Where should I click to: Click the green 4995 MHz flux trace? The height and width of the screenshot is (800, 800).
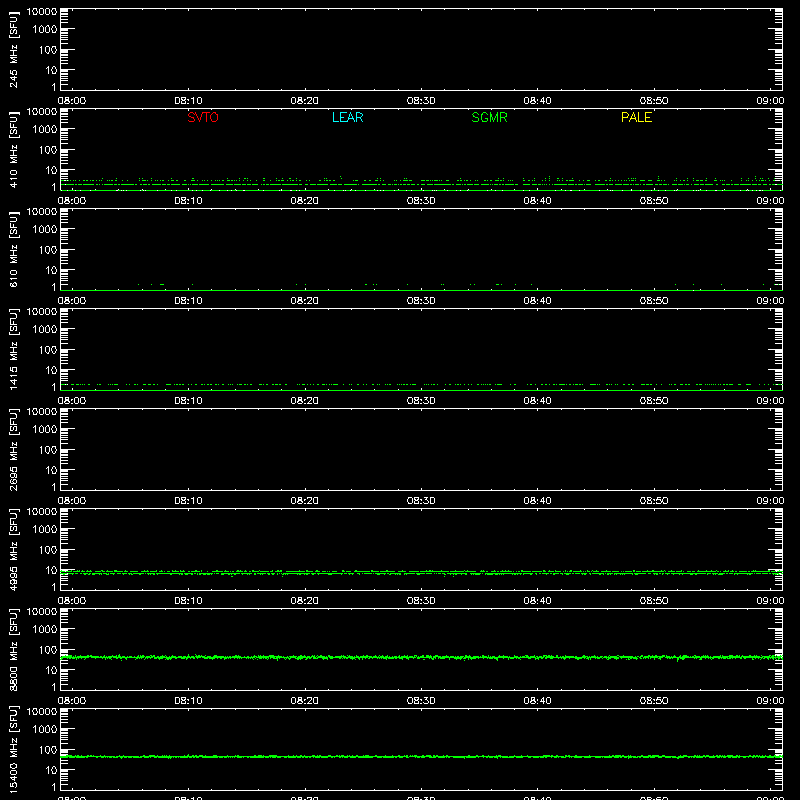pos(421,573)
